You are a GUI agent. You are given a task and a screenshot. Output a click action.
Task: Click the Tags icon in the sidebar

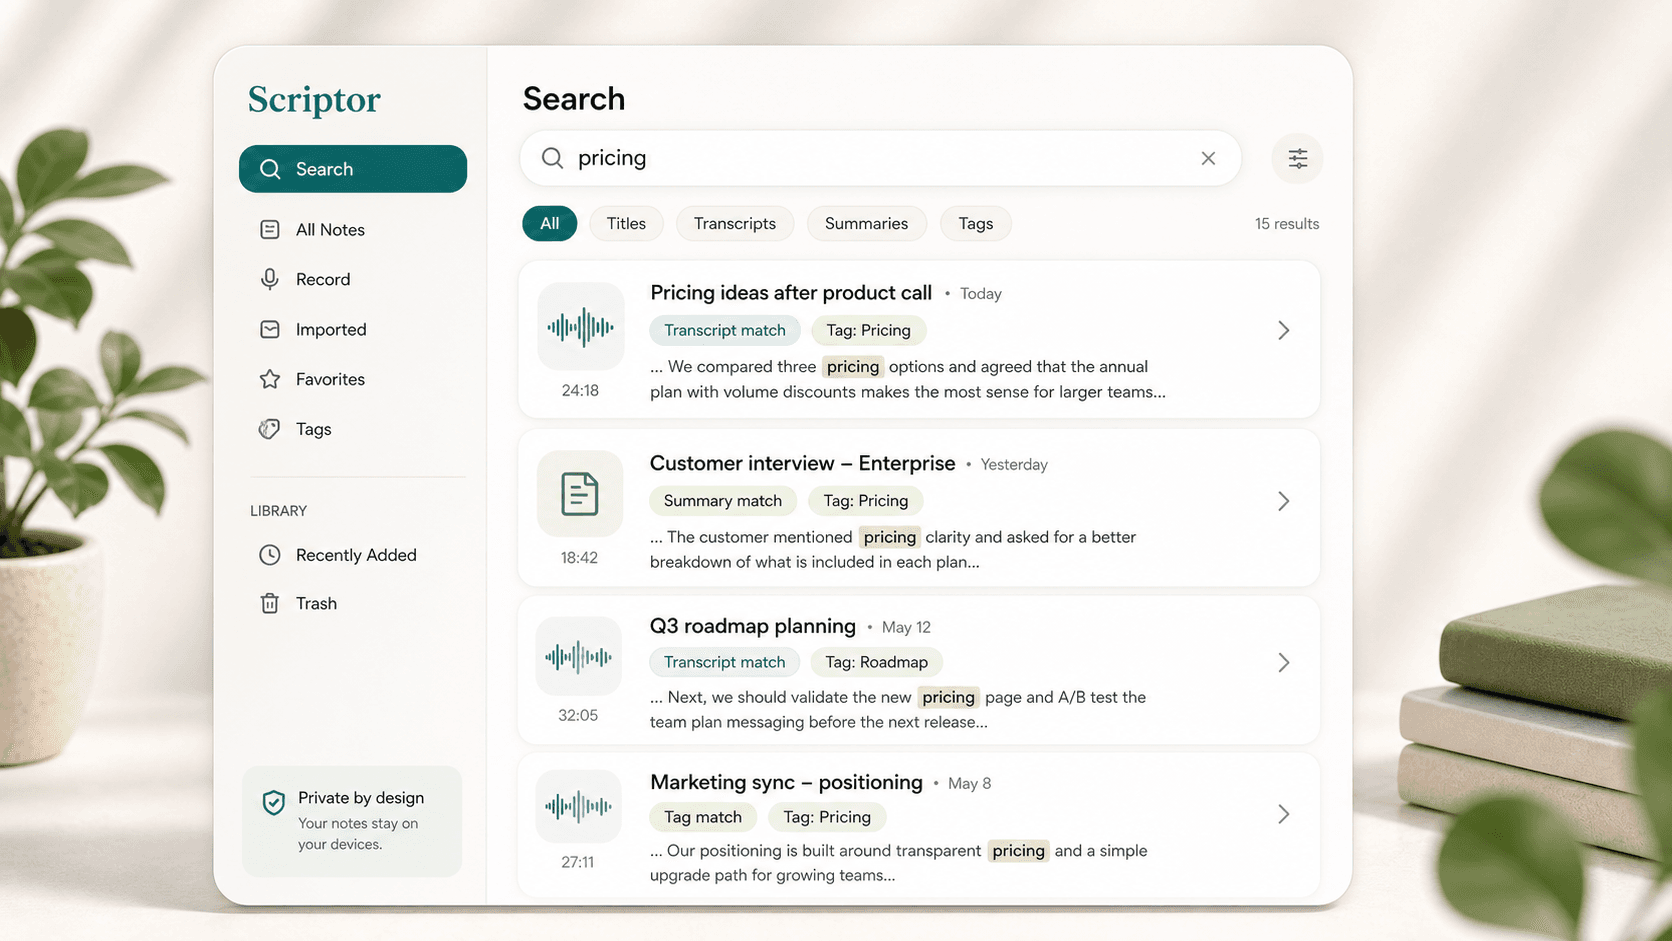point(270,429)
